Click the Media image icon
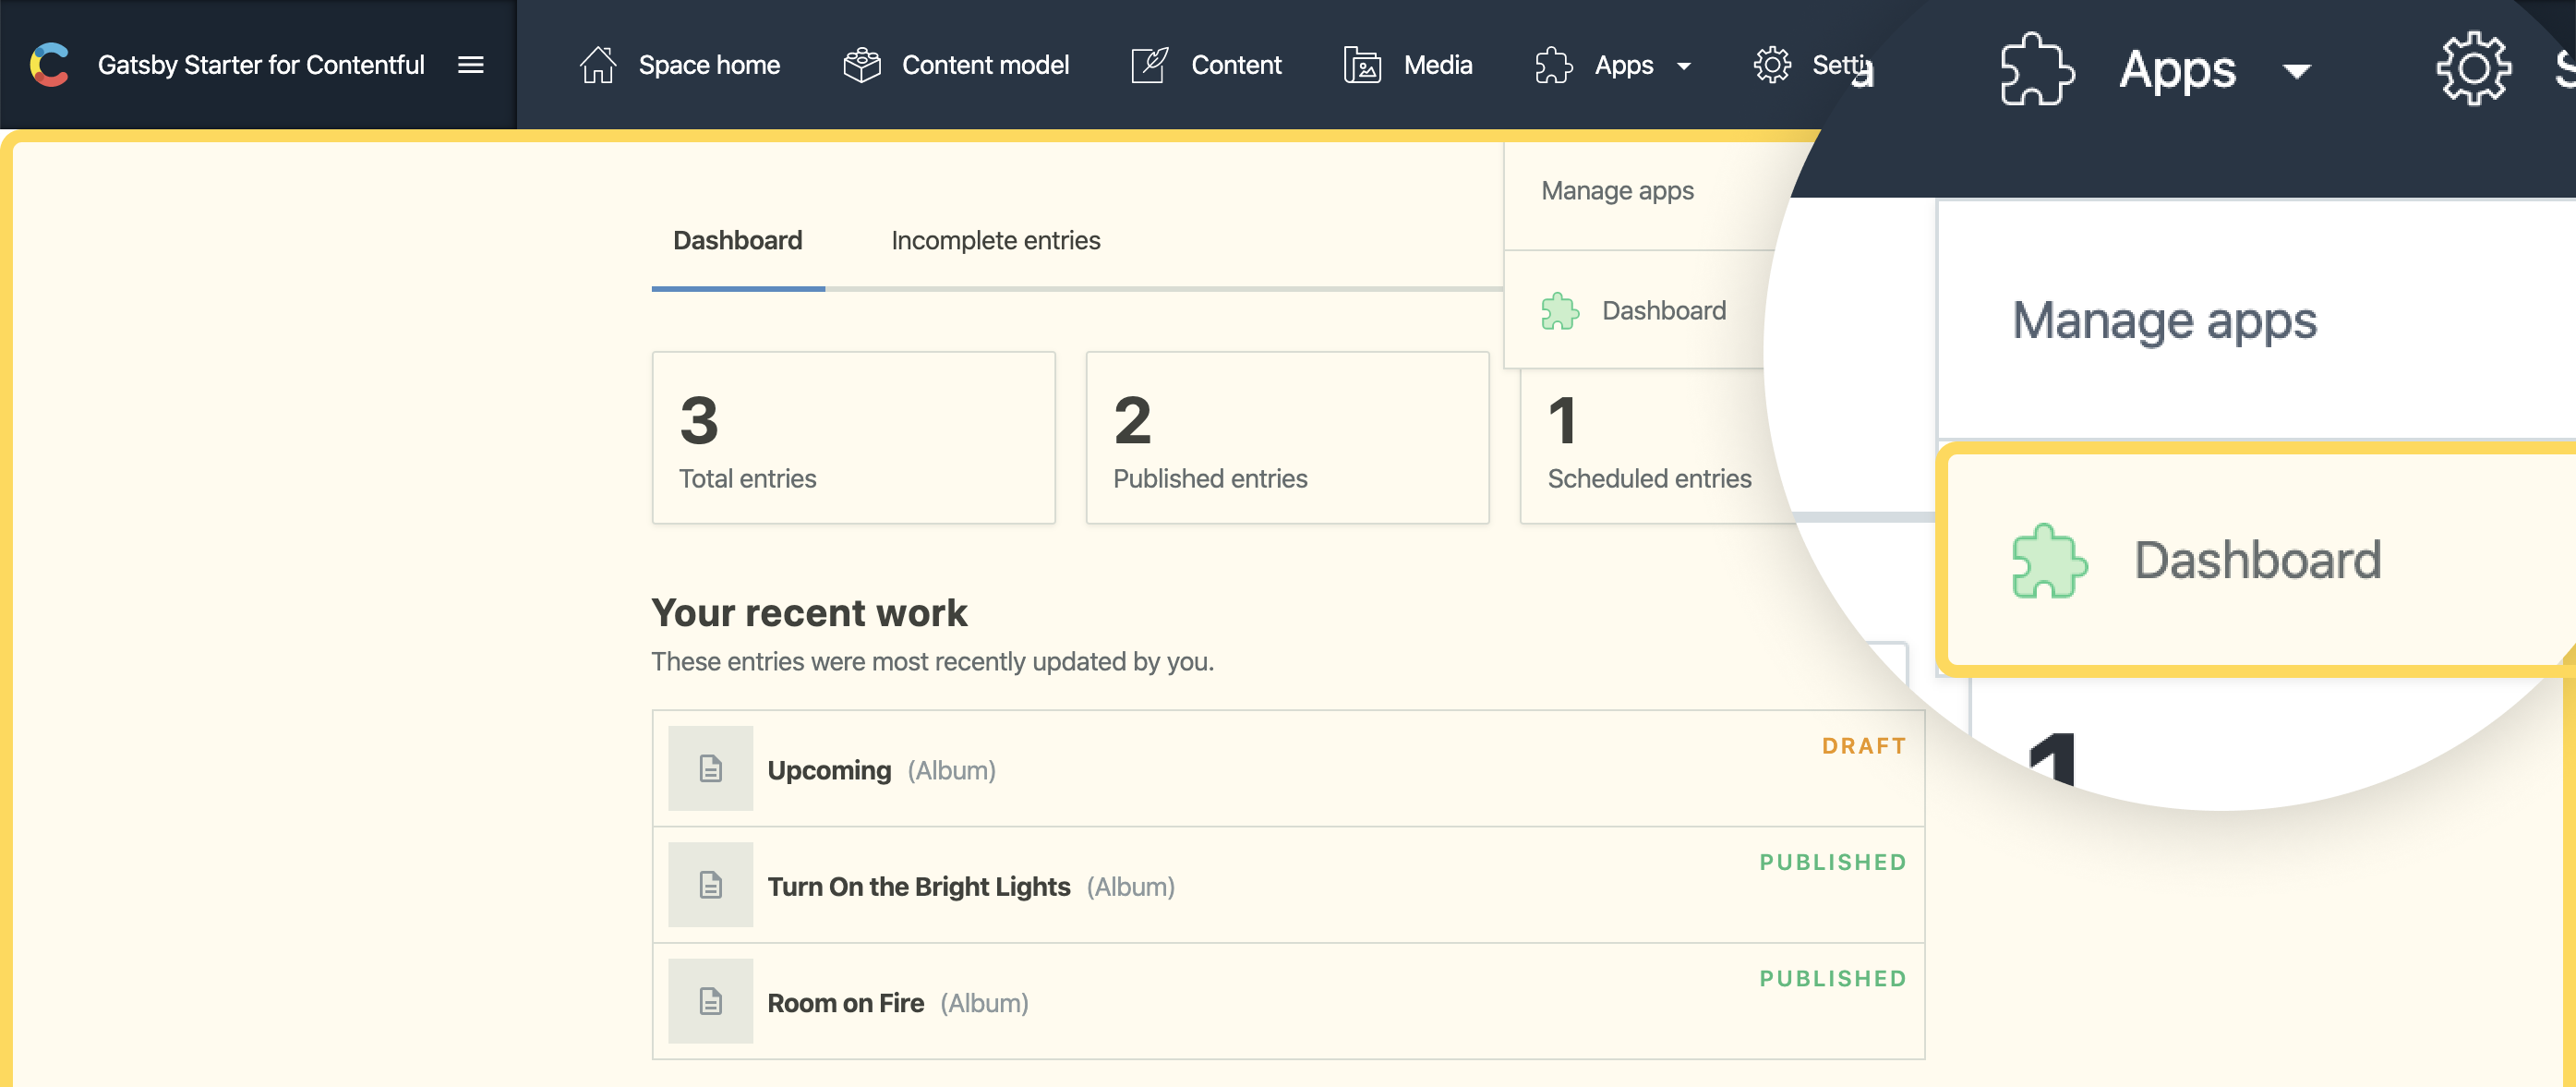 tap(1362, 65)
